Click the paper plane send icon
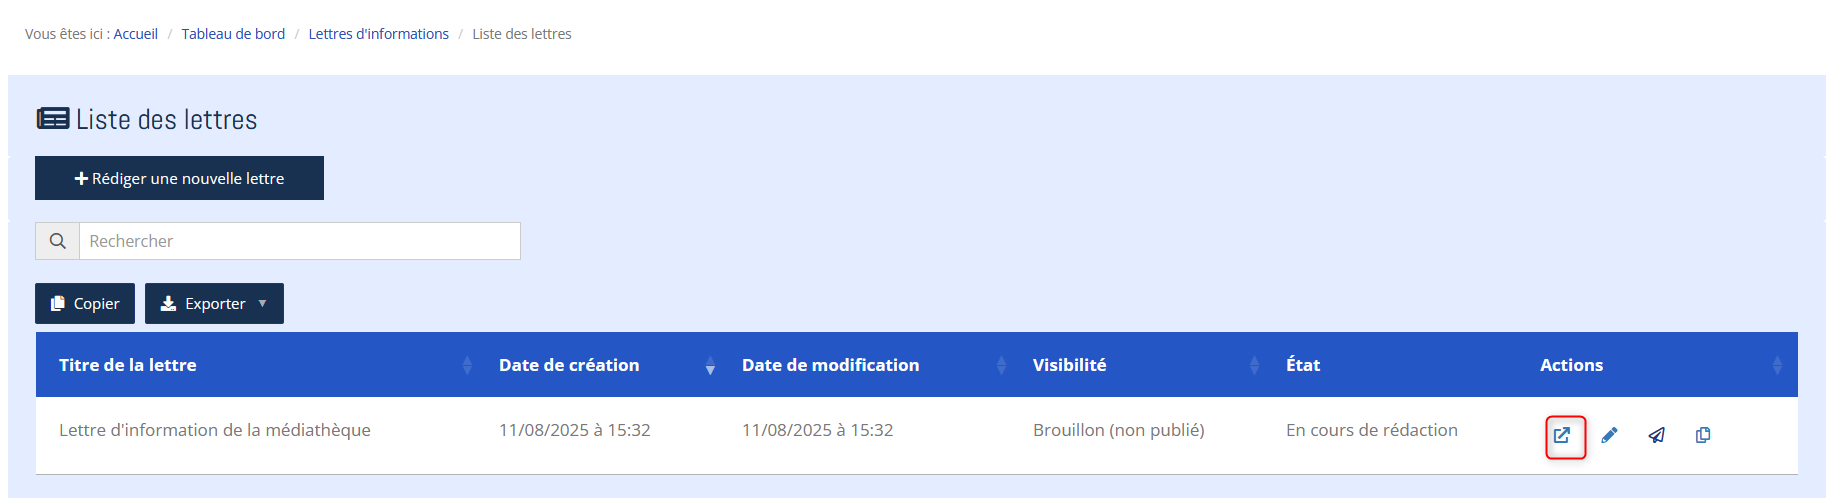The image size is (1827, 499). [1656, 435]
